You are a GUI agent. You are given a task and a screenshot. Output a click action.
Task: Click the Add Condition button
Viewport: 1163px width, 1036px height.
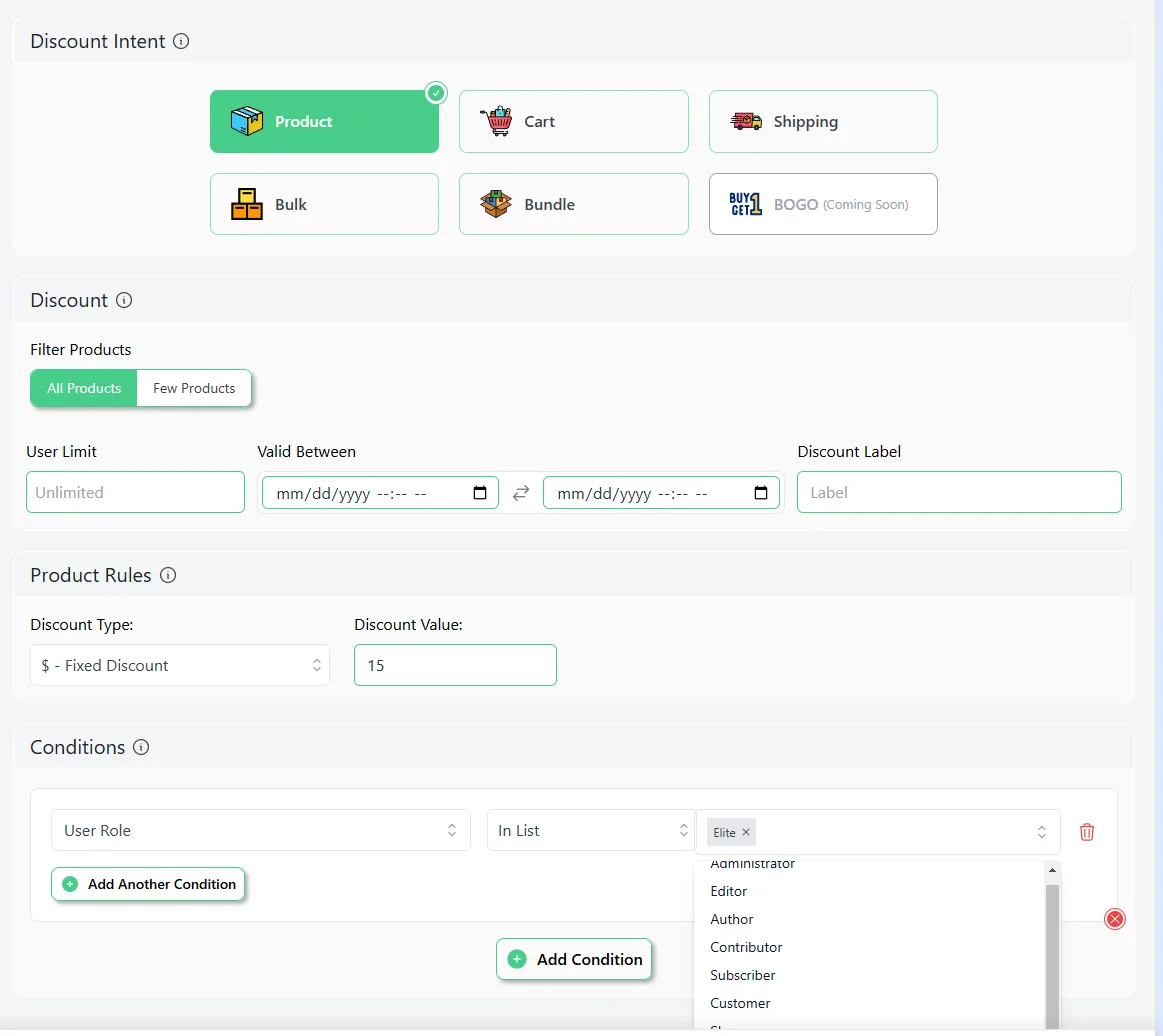click(x=574, y=960)
